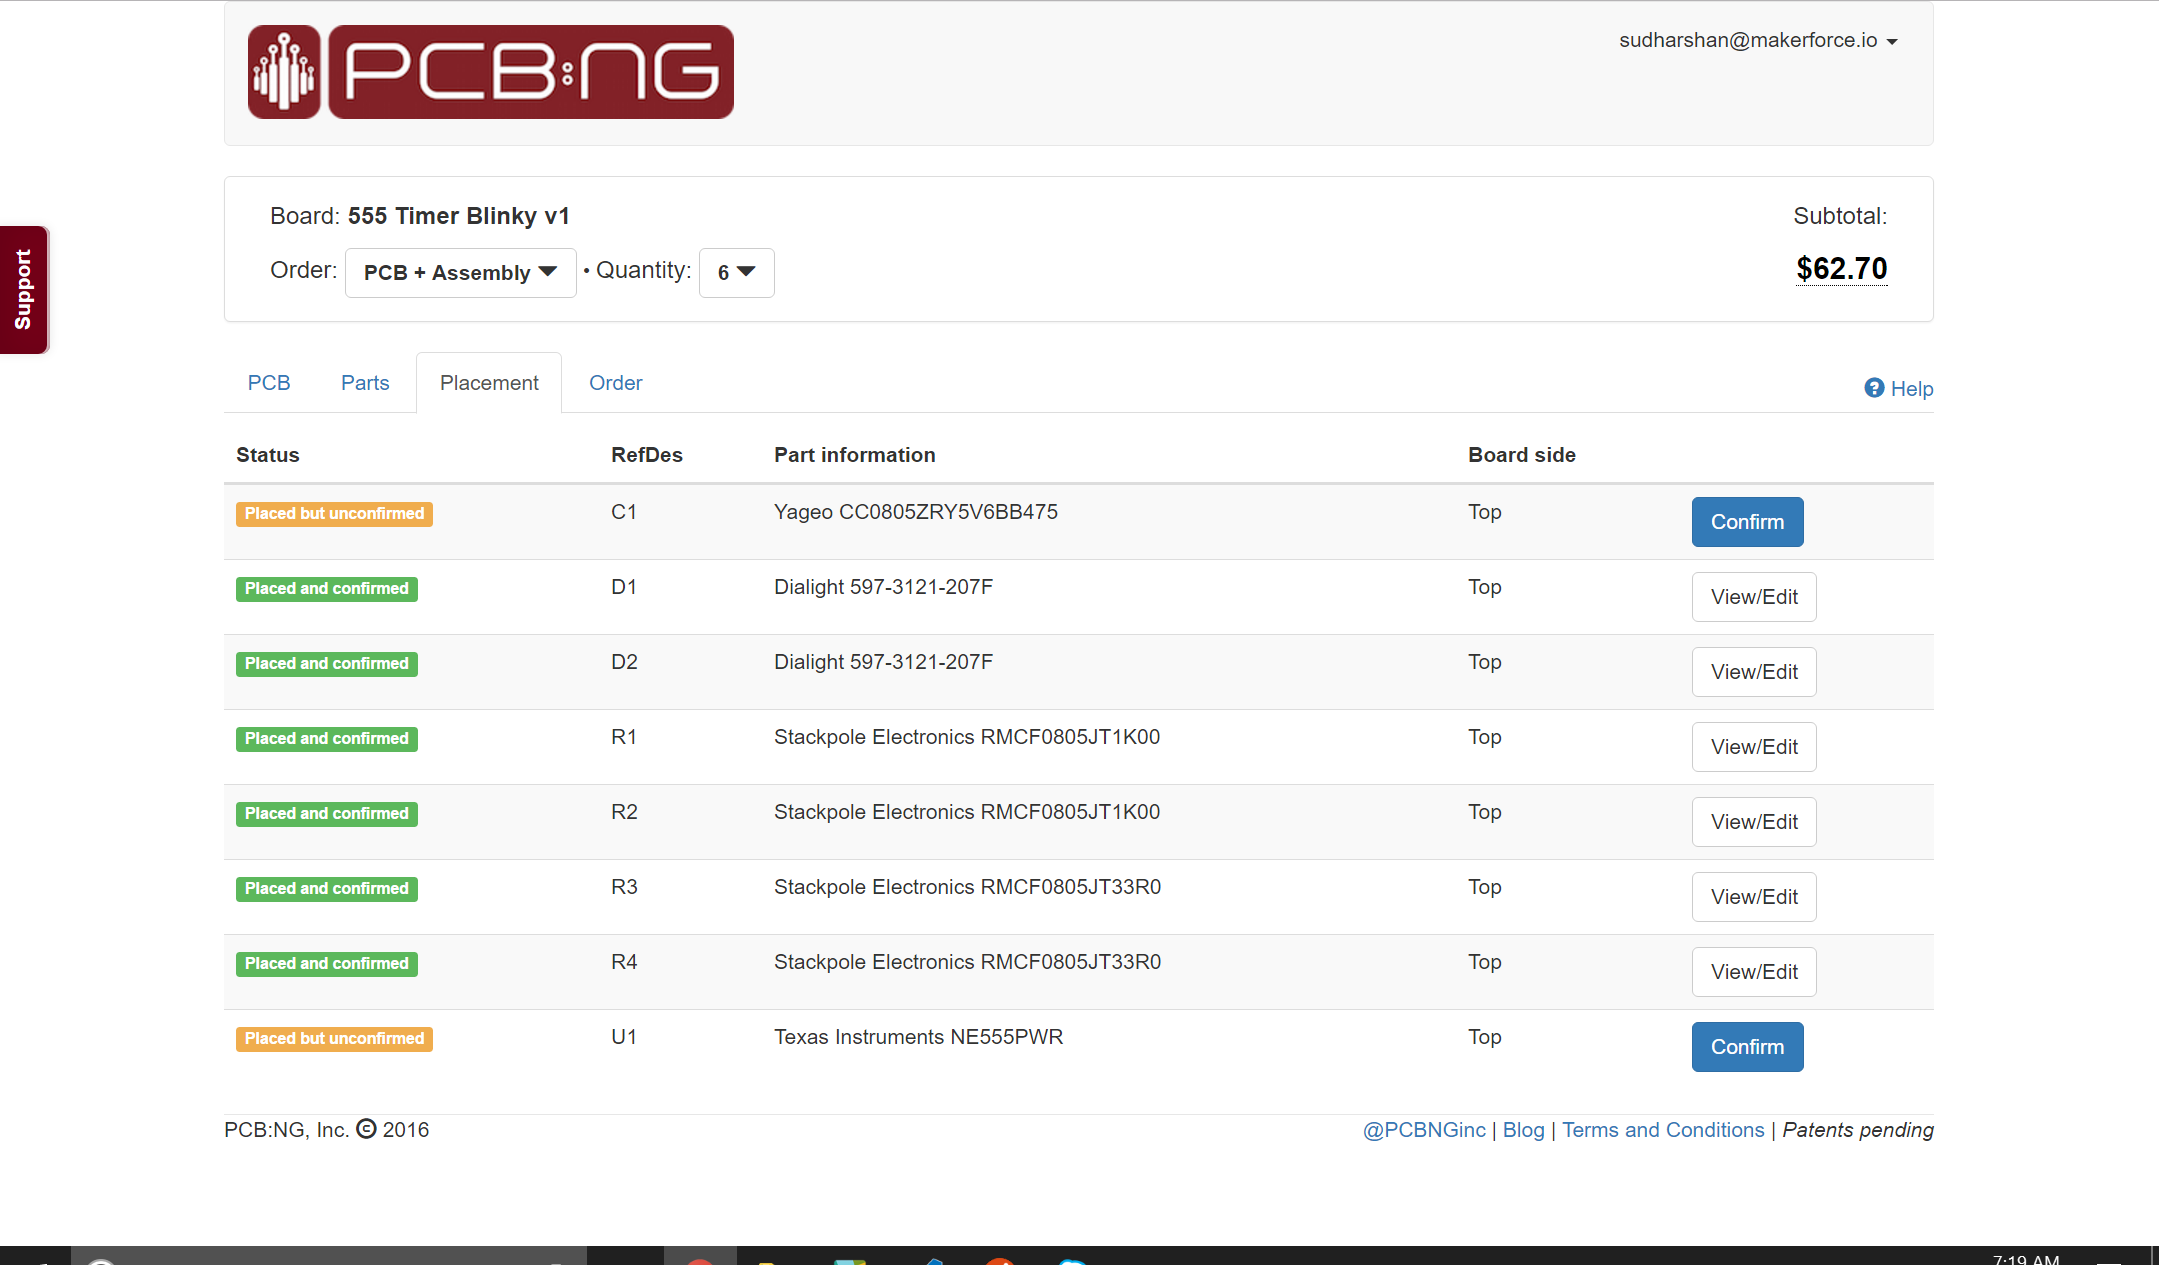The height and width of the screenshot is (1265, 2159).
Task: View/Edit placement for R3
Action: [x=1754, y=897]
